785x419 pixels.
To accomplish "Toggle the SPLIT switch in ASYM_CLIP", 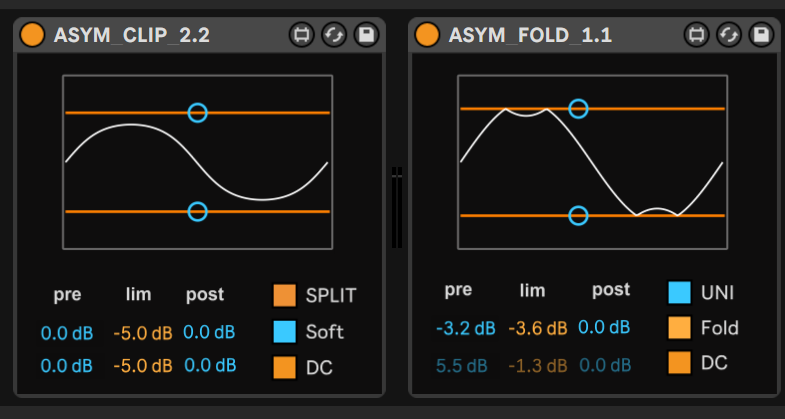I will click(x=285, y=295).
